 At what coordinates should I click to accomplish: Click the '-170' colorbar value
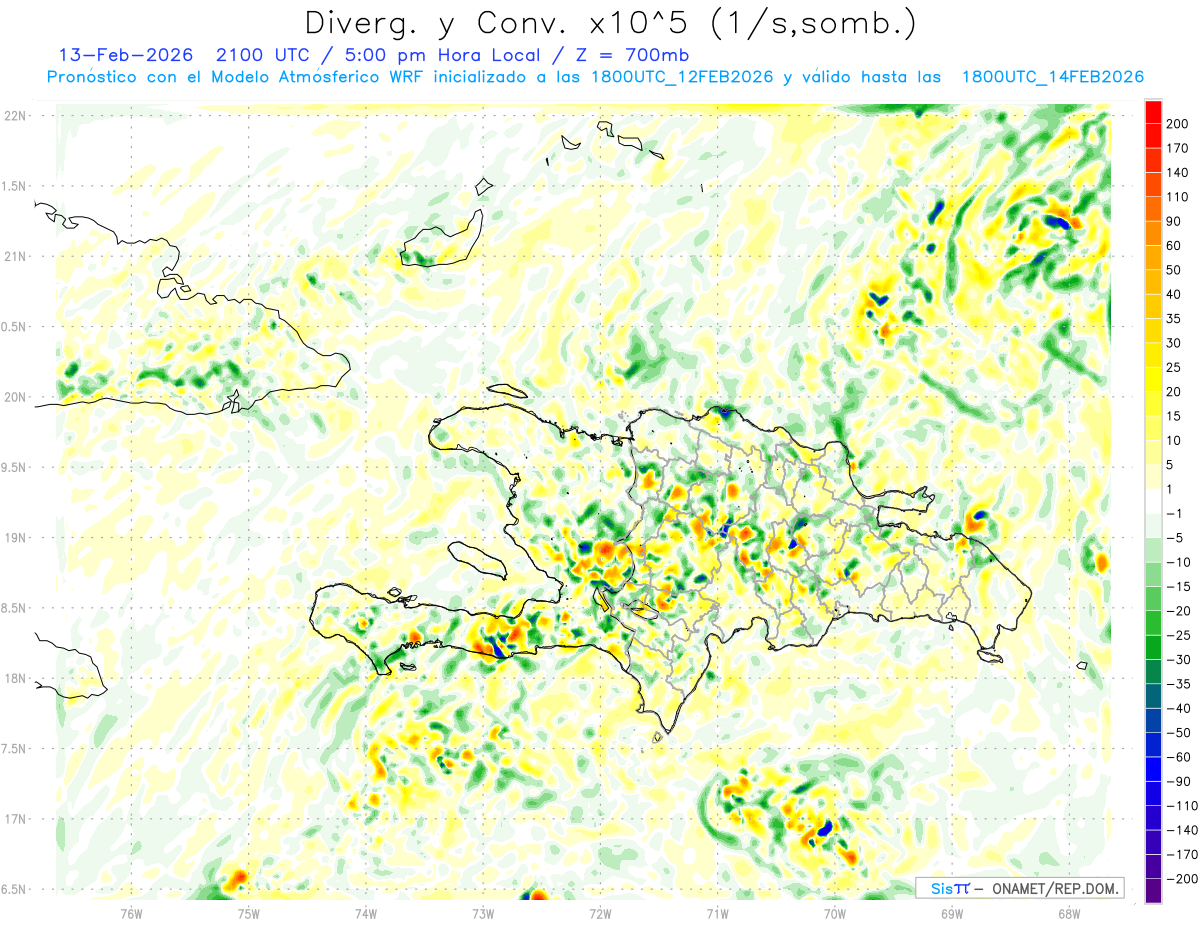1182,856
